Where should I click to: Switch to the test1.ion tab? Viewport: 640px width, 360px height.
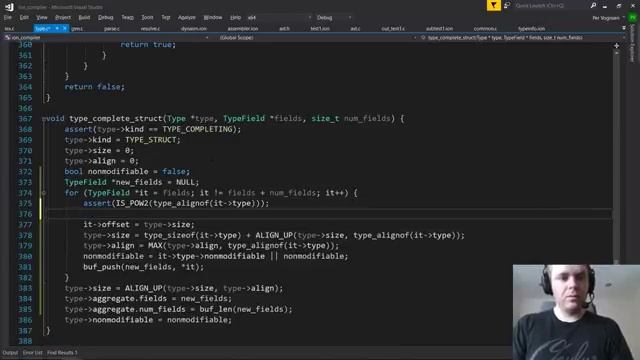pos(320,29)
